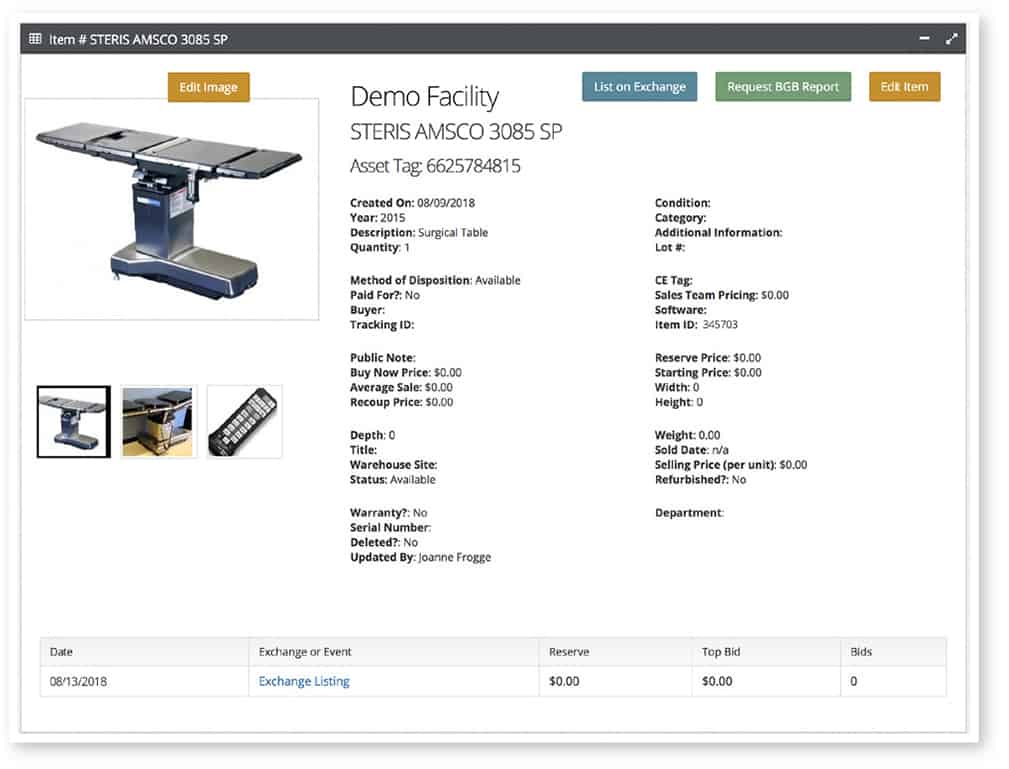Click the Refurbished?: No text
The height and width of the screenshot is (769, 1009).
click(x=701, y=480)
